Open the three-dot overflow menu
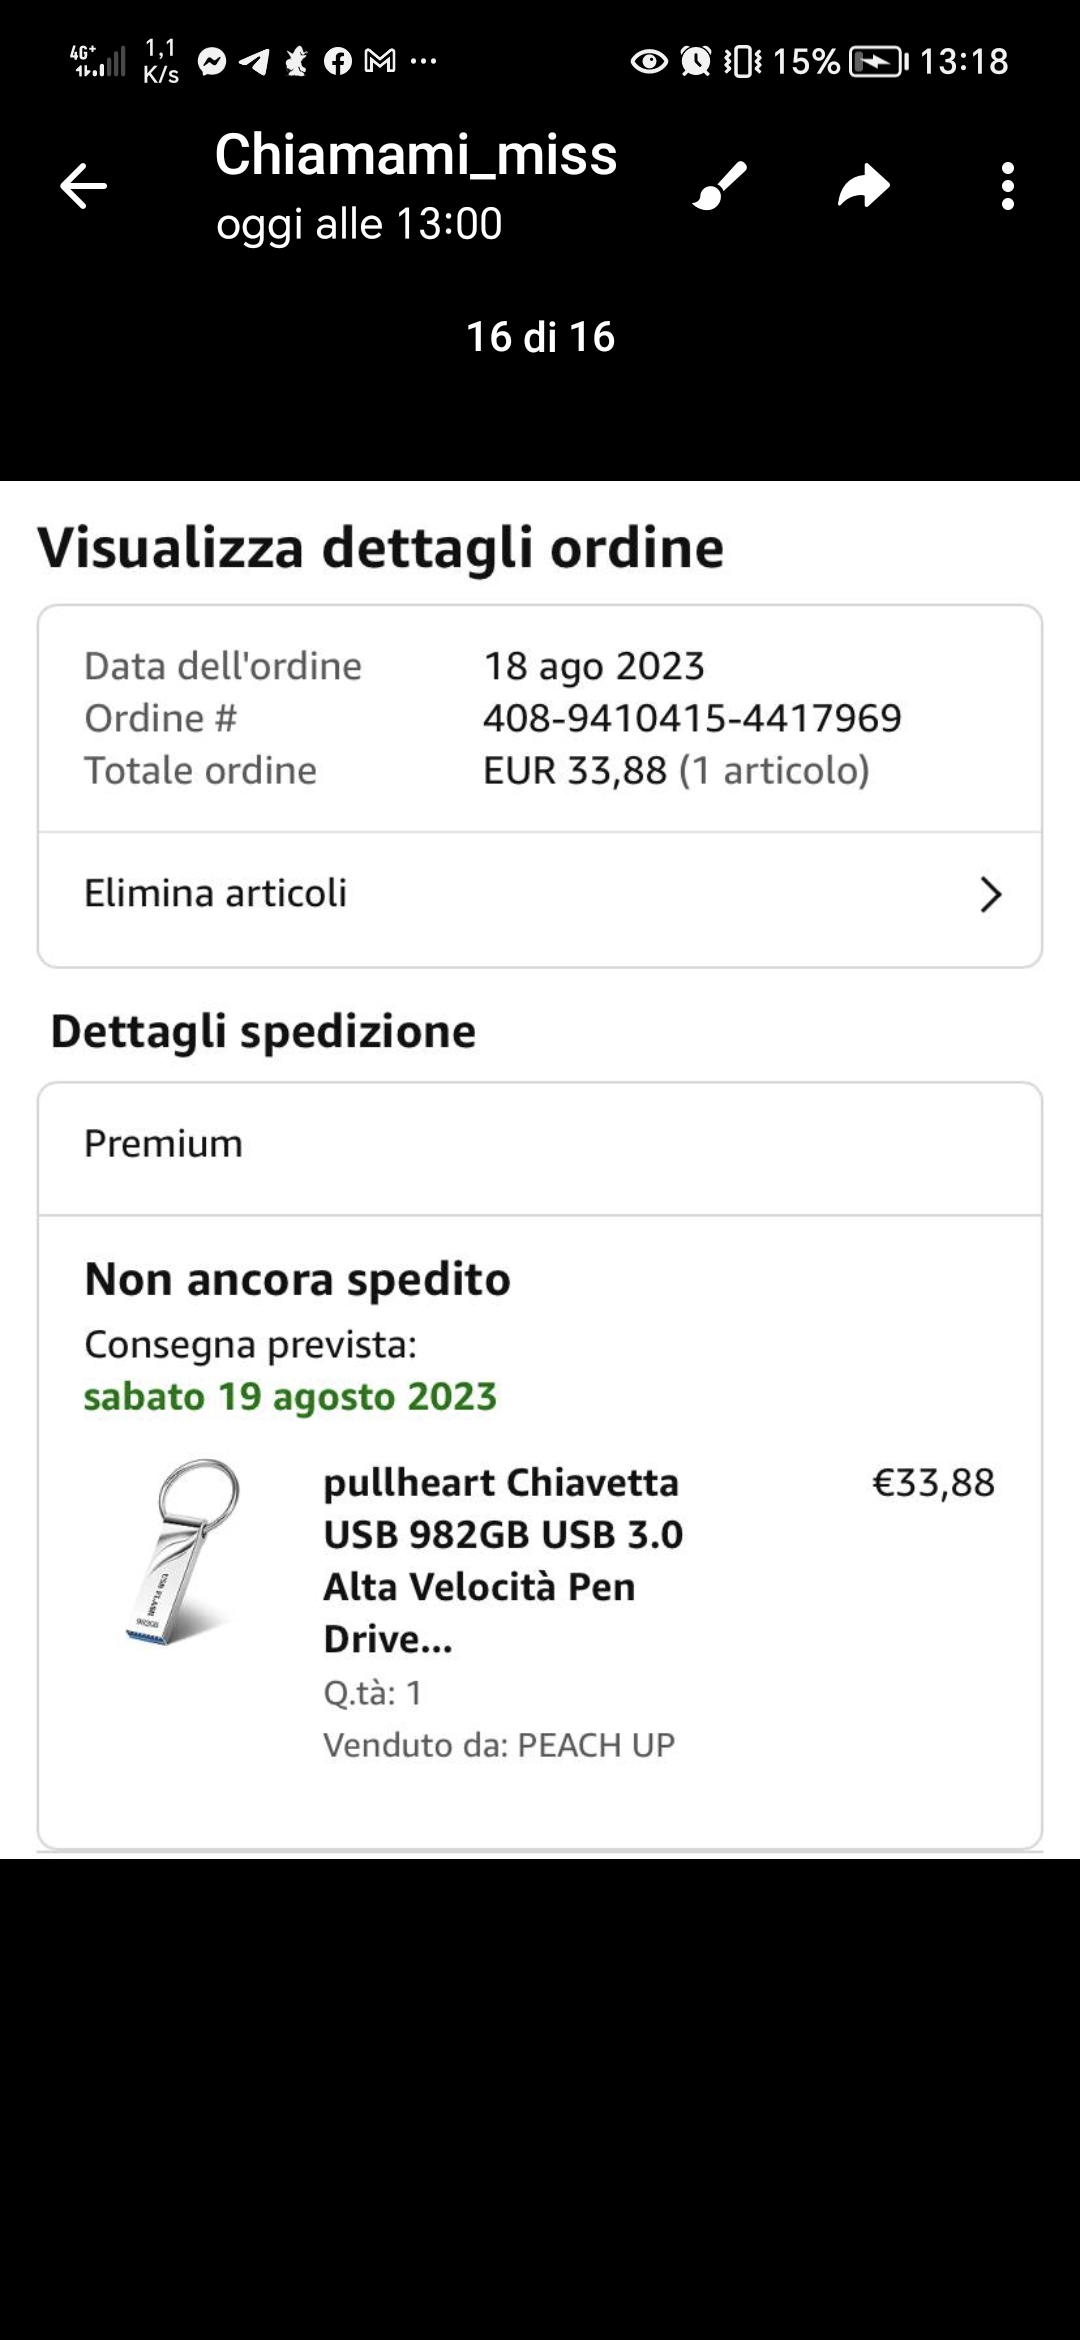Viewport: 1080px width, 2340px height. [x=1007, y=186]
